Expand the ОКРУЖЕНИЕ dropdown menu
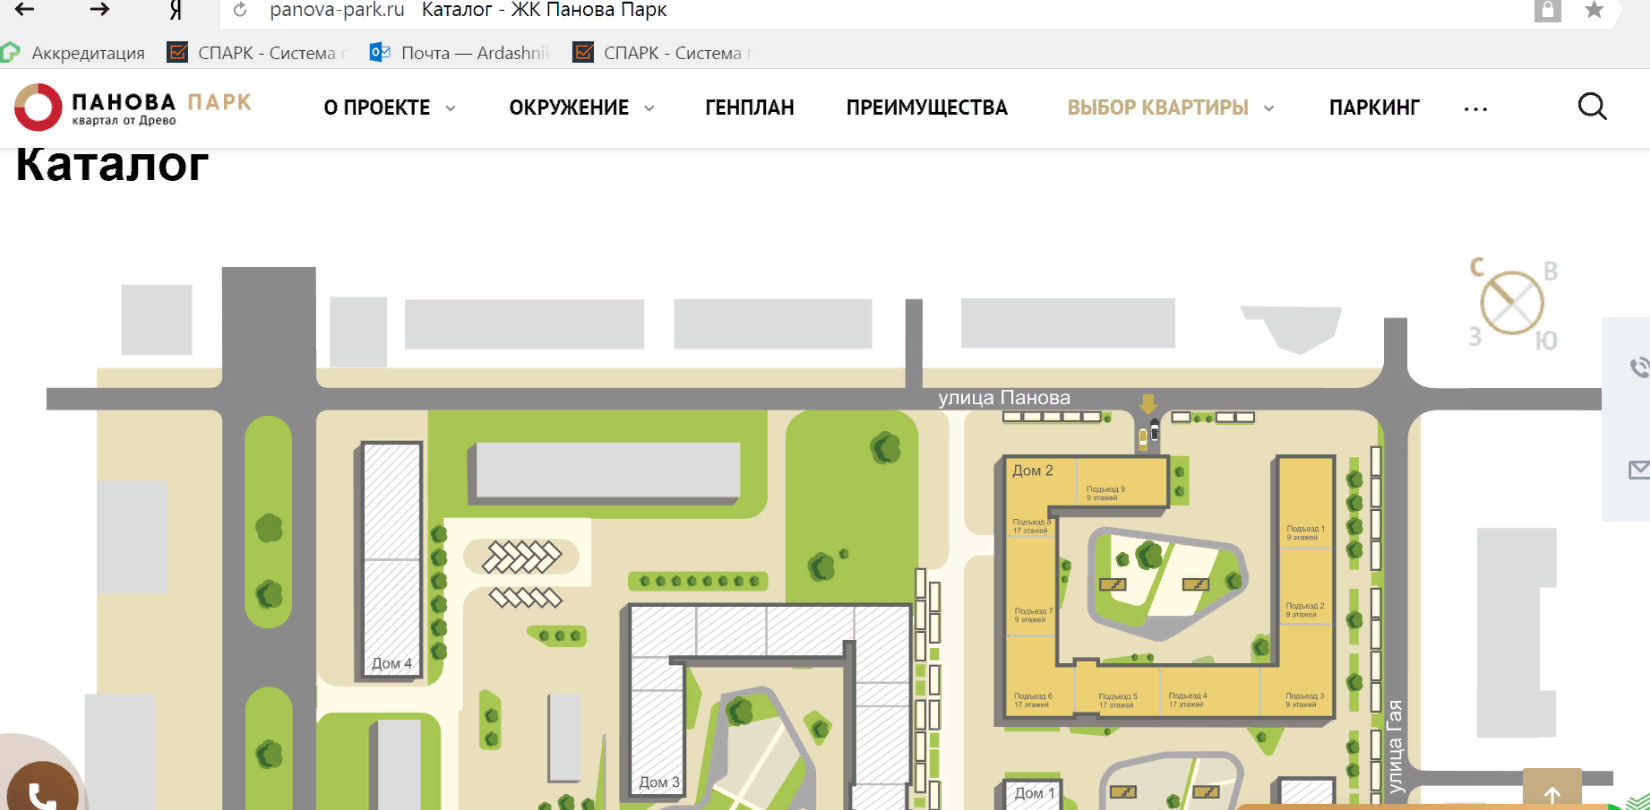This screenshot has width=1650, height=810. coord(581,108)
